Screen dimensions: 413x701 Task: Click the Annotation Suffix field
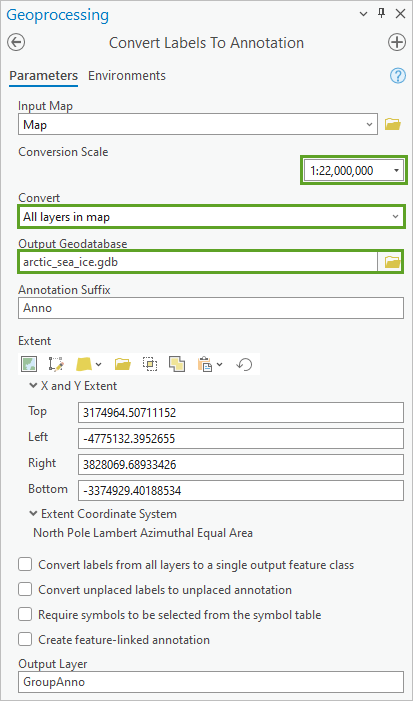pos(211,308)
